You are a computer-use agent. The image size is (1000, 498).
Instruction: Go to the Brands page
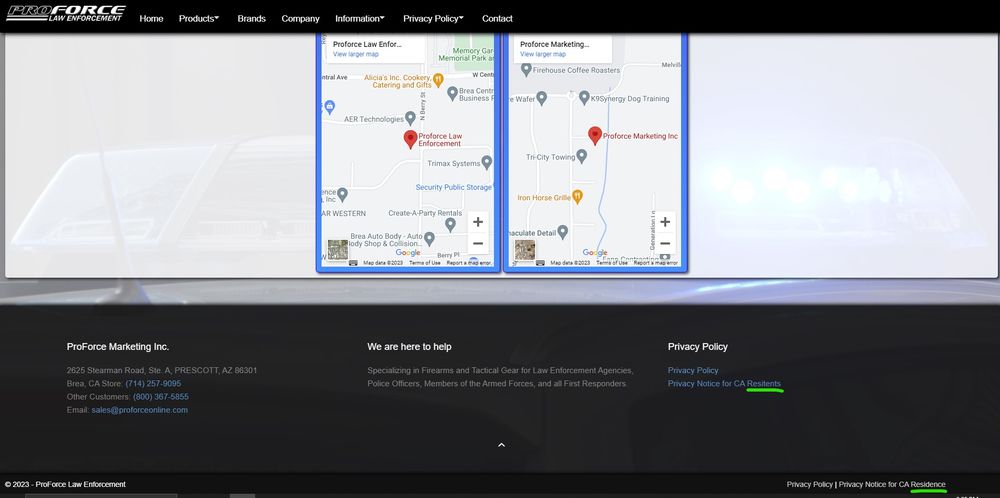point(251,18)
